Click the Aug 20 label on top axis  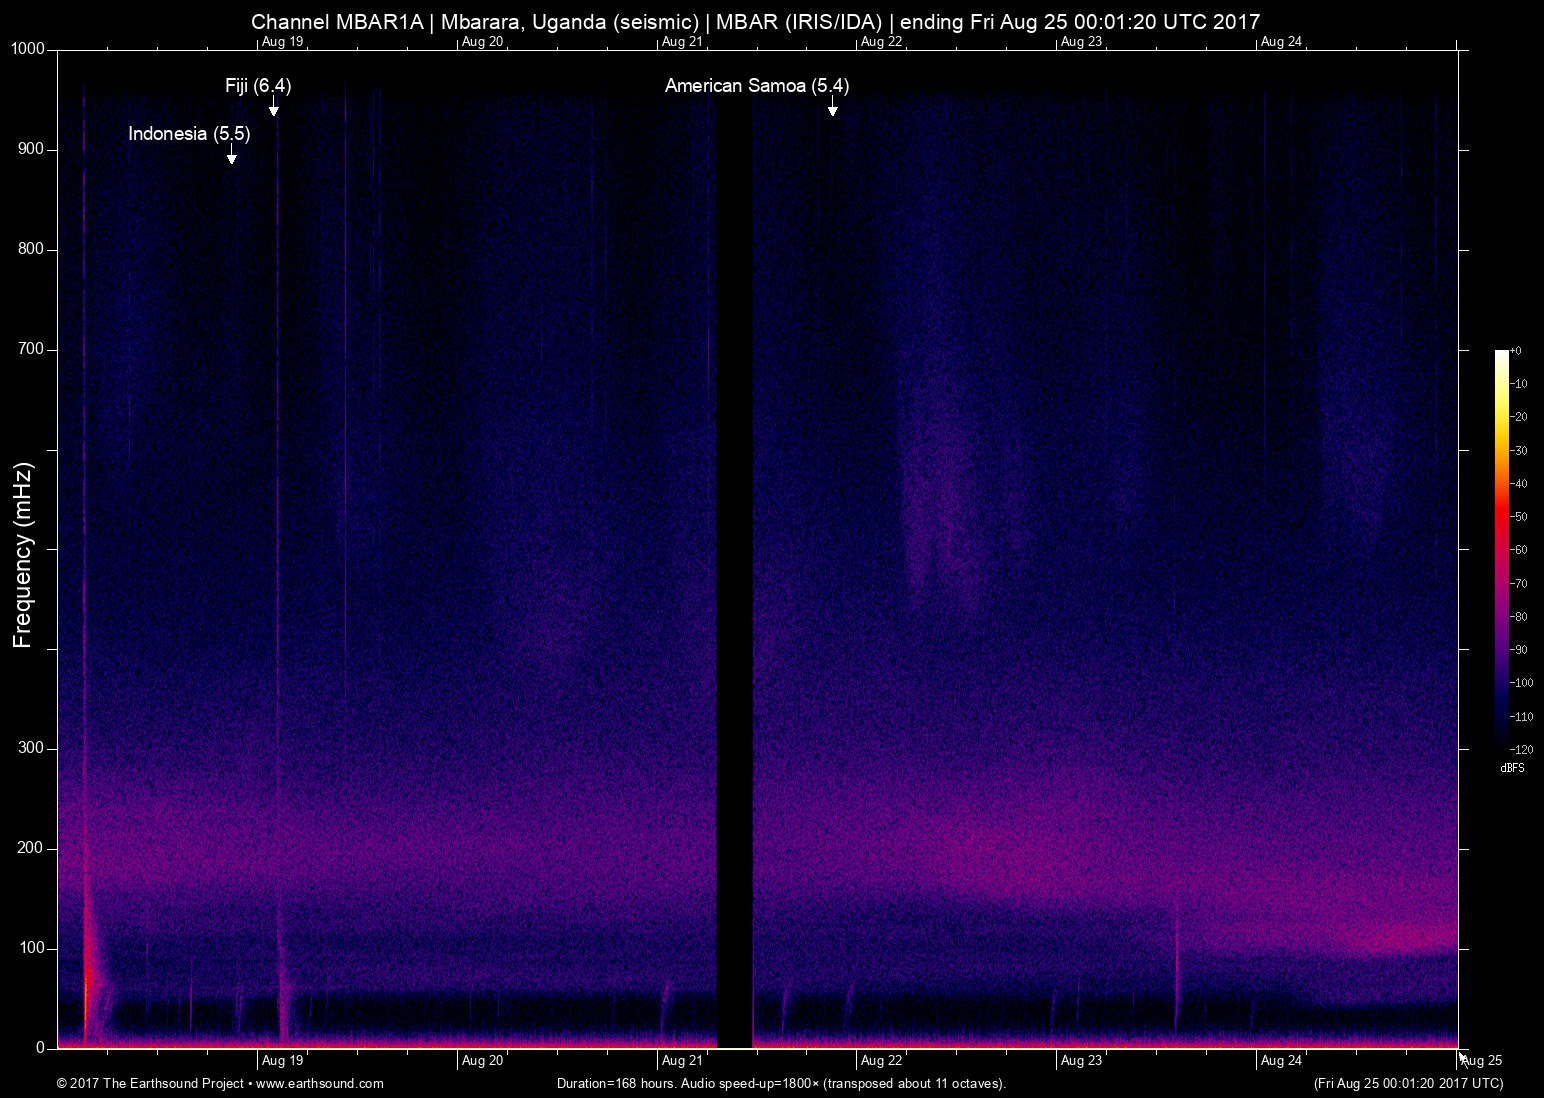[482, 42]
